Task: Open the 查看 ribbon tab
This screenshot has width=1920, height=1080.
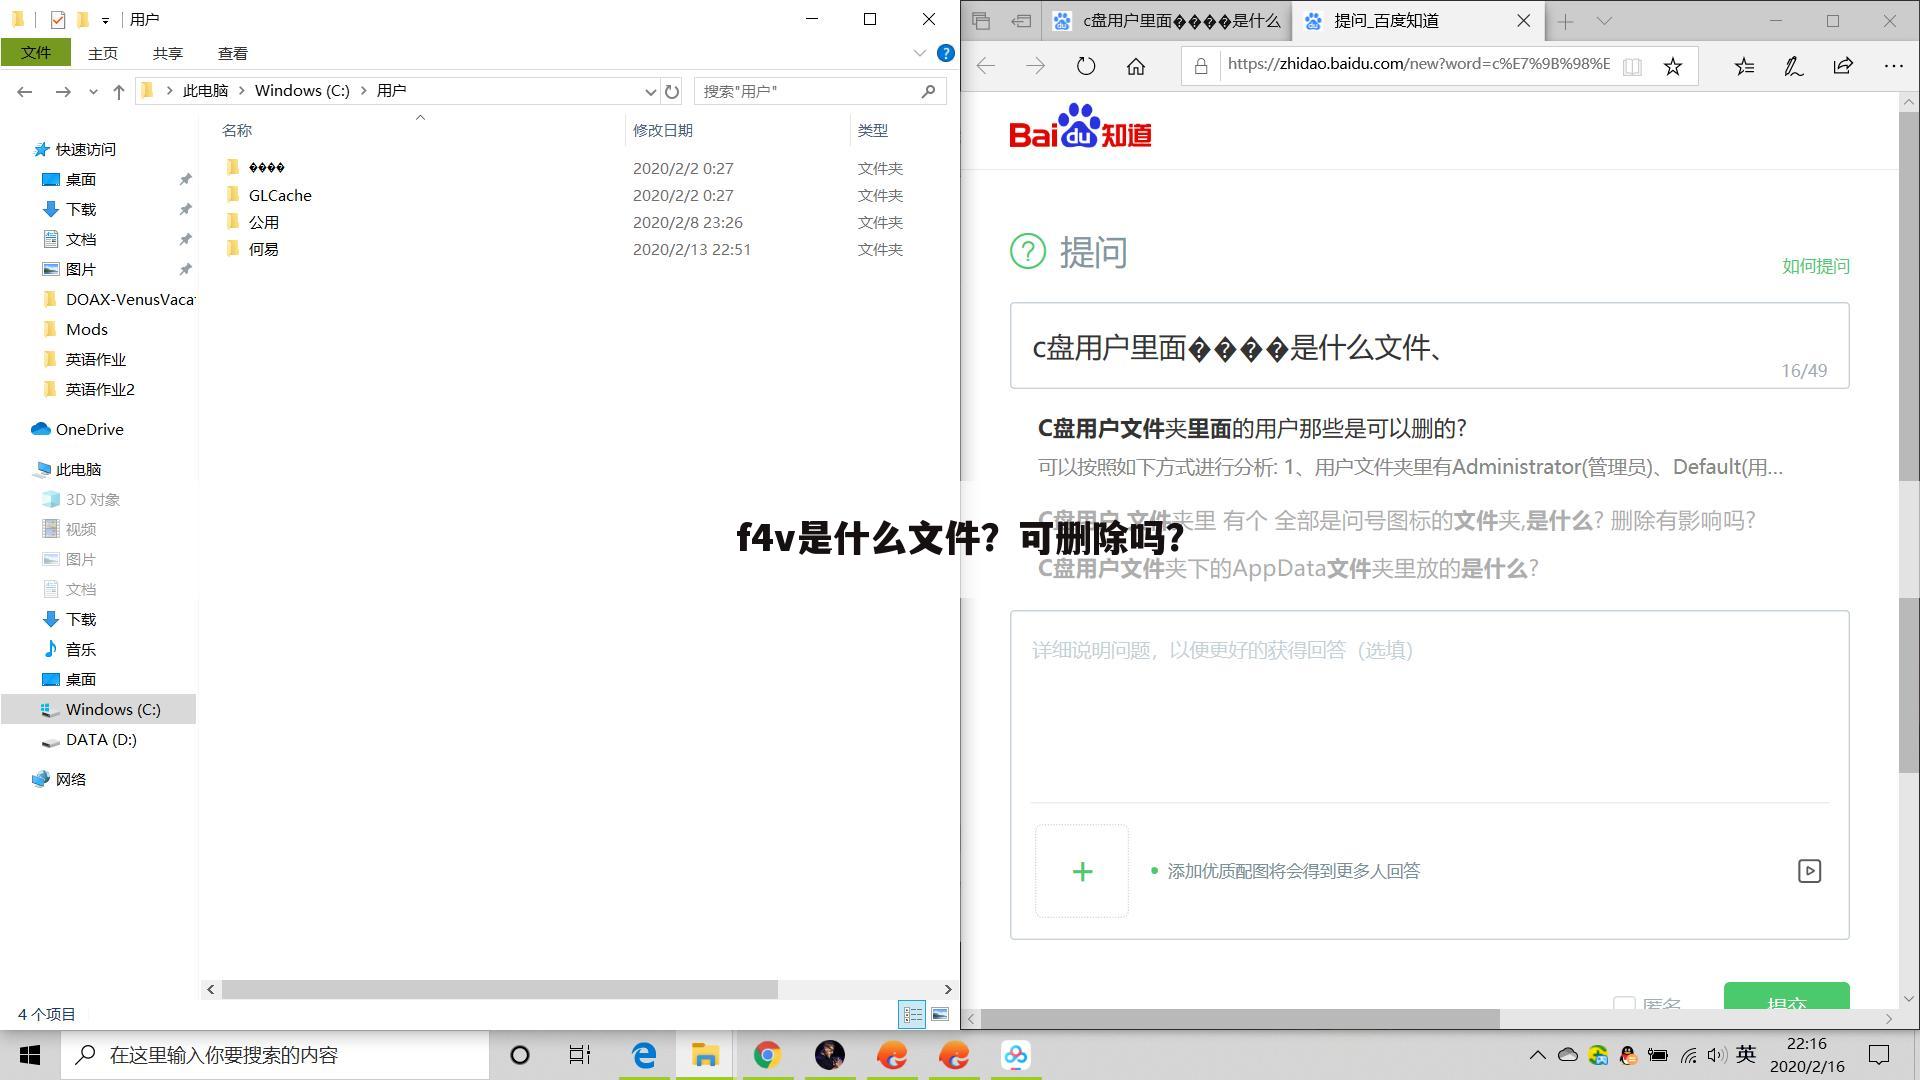Action: point(233,53)
